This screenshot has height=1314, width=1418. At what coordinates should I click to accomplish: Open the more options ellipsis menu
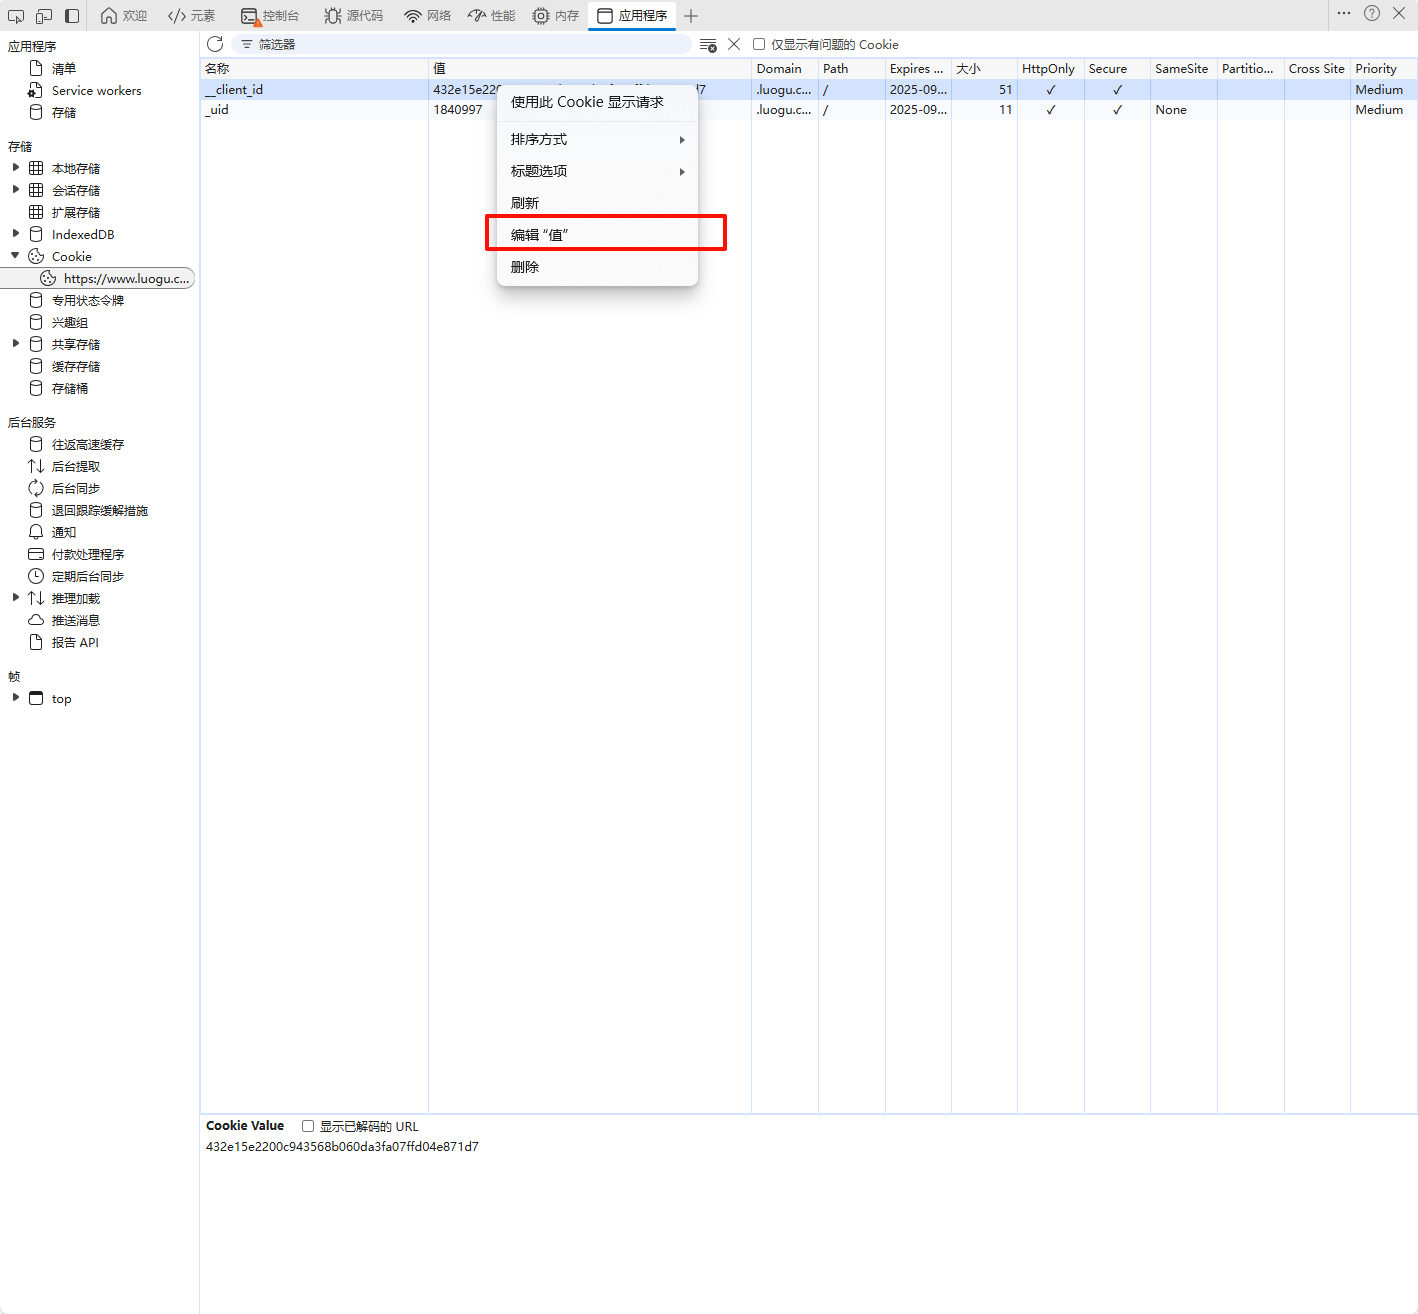(x=1344, y=14)
